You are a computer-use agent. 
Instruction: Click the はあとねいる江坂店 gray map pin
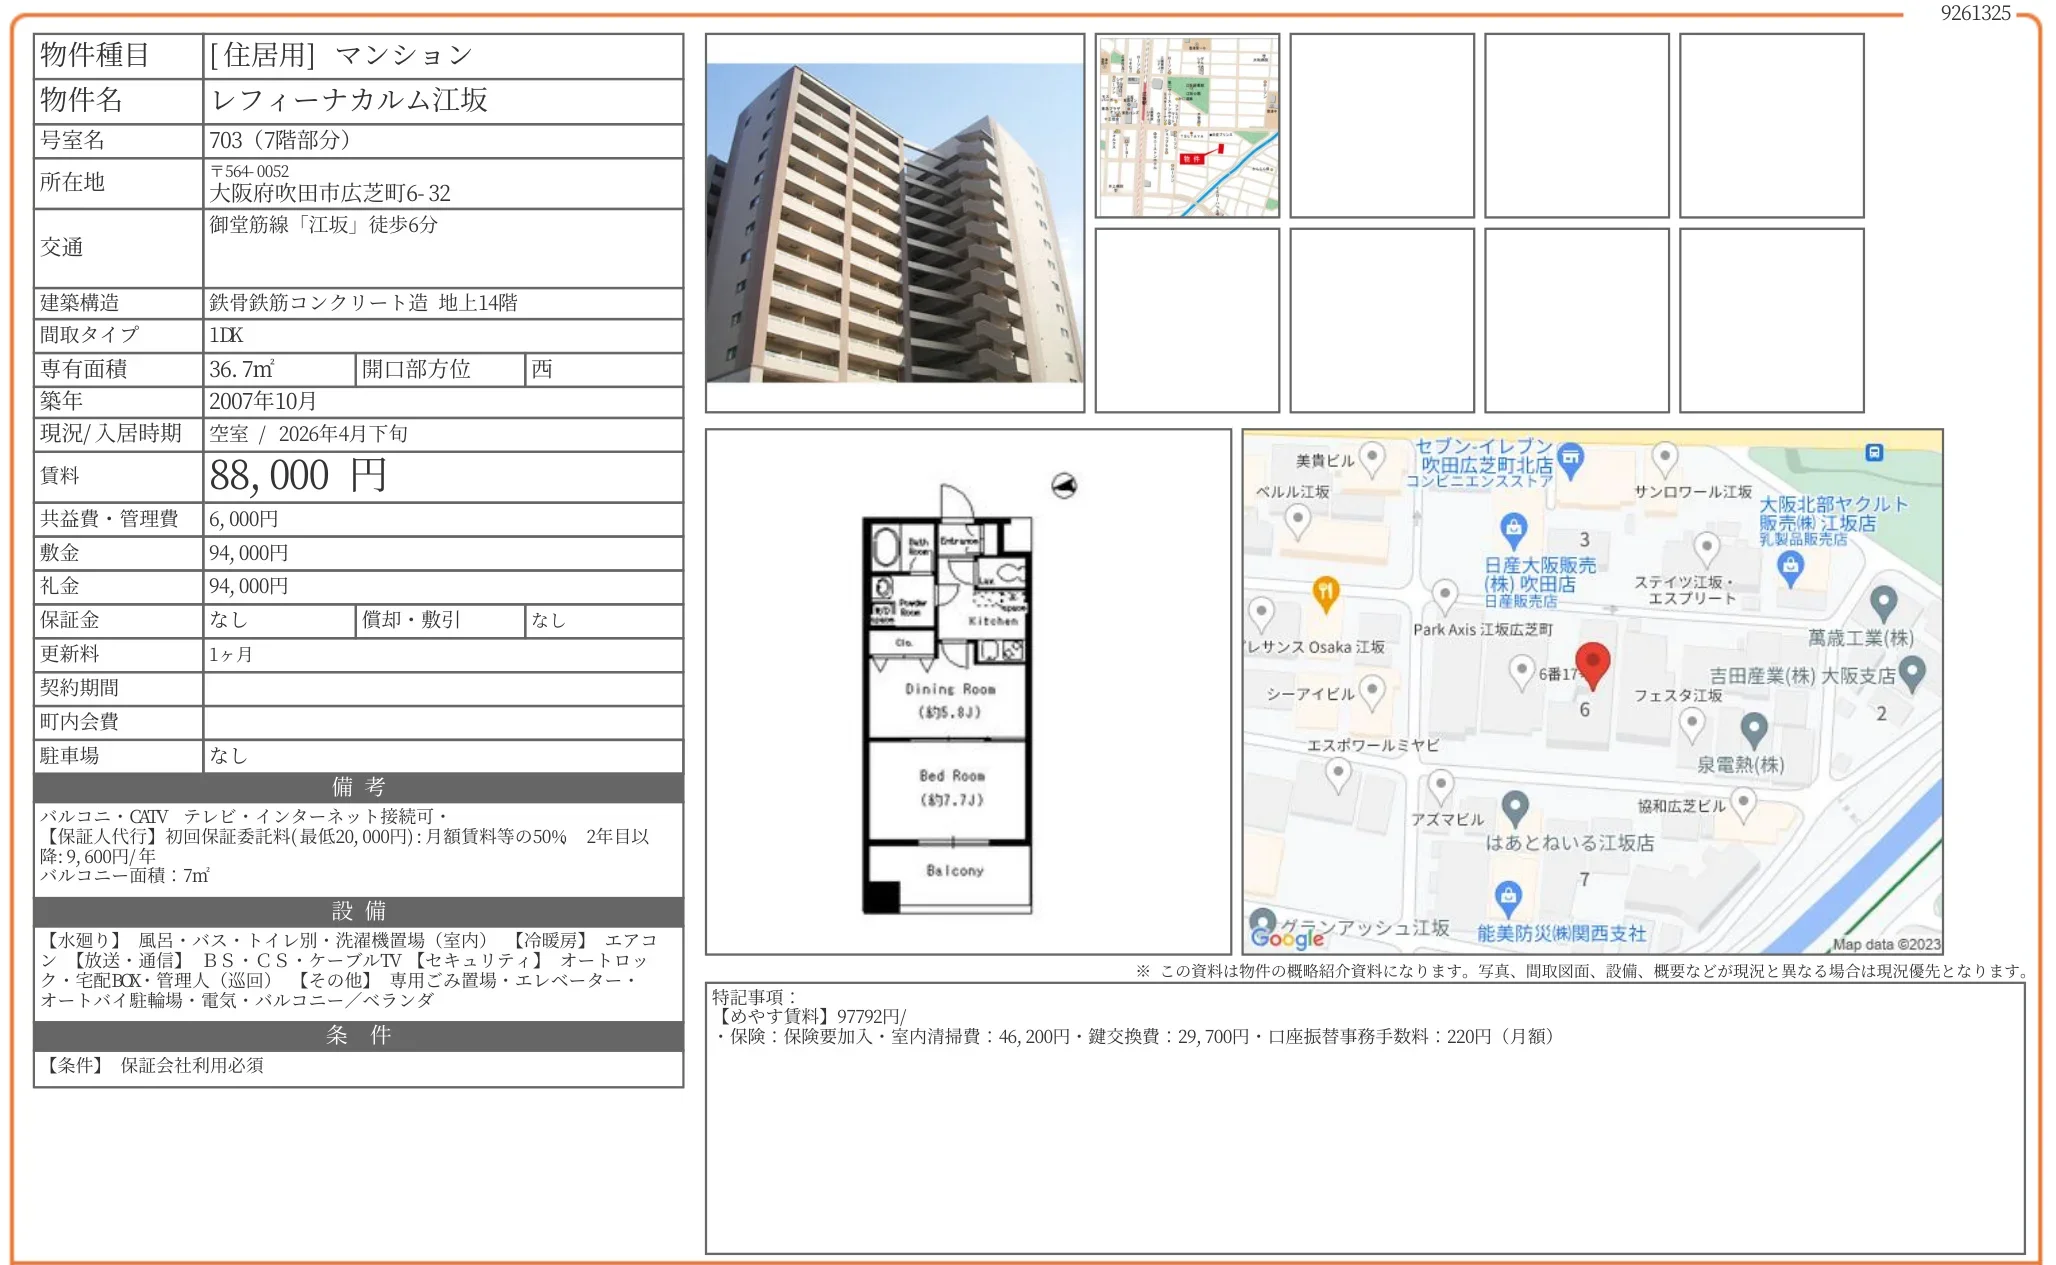point(1515,806)
